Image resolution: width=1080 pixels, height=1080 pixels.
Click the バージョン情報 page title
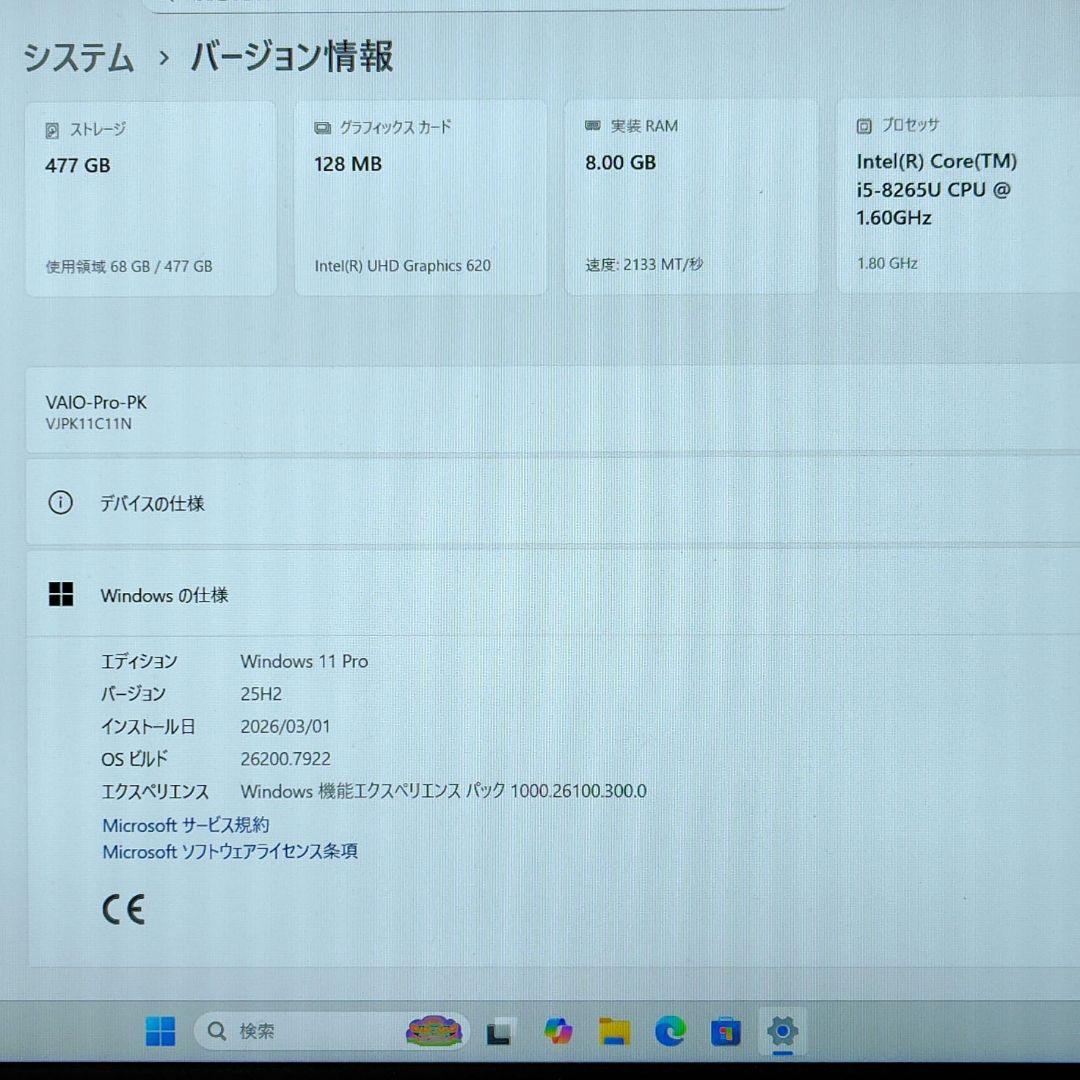click(291, 56)
